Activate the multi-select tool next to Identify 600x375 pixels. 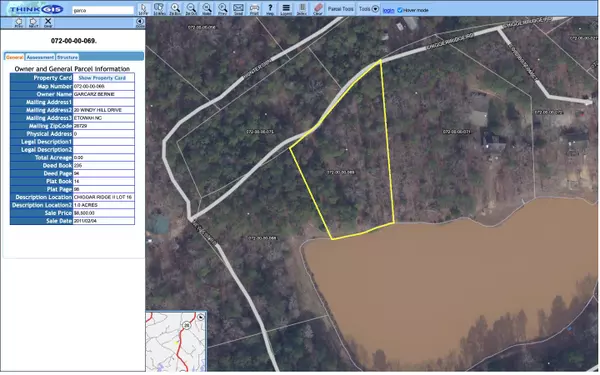[158, 9]
